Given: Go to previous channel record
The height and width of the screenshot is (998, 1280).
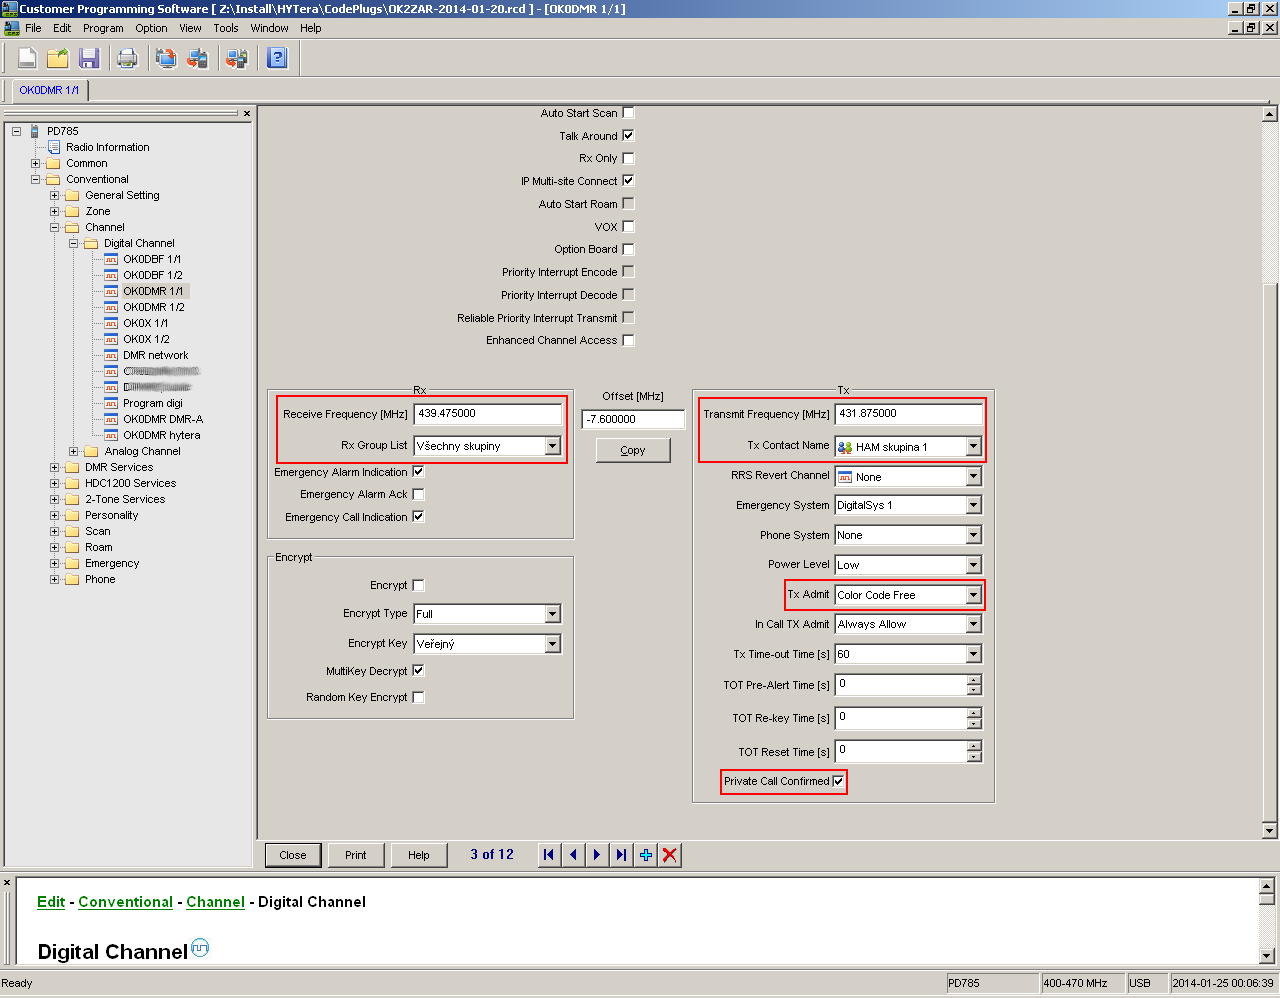Looking at the screenshot, I should [x=573, y=855].
